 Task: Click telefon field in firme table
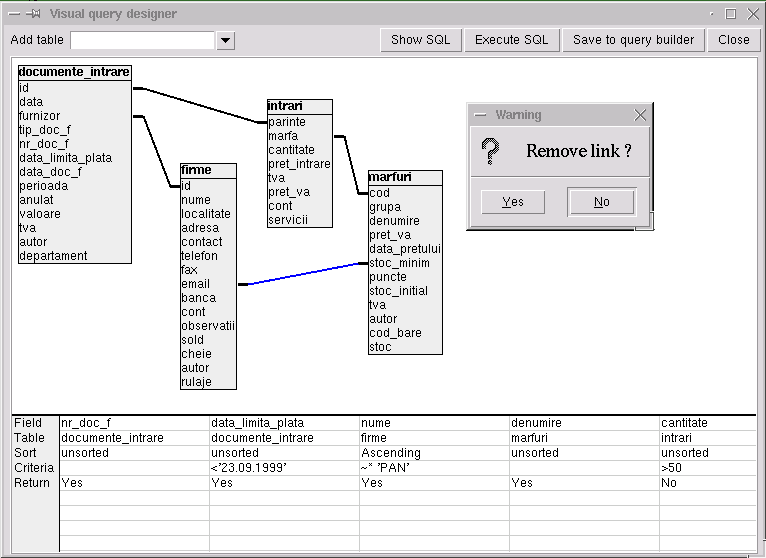[199, 256]
